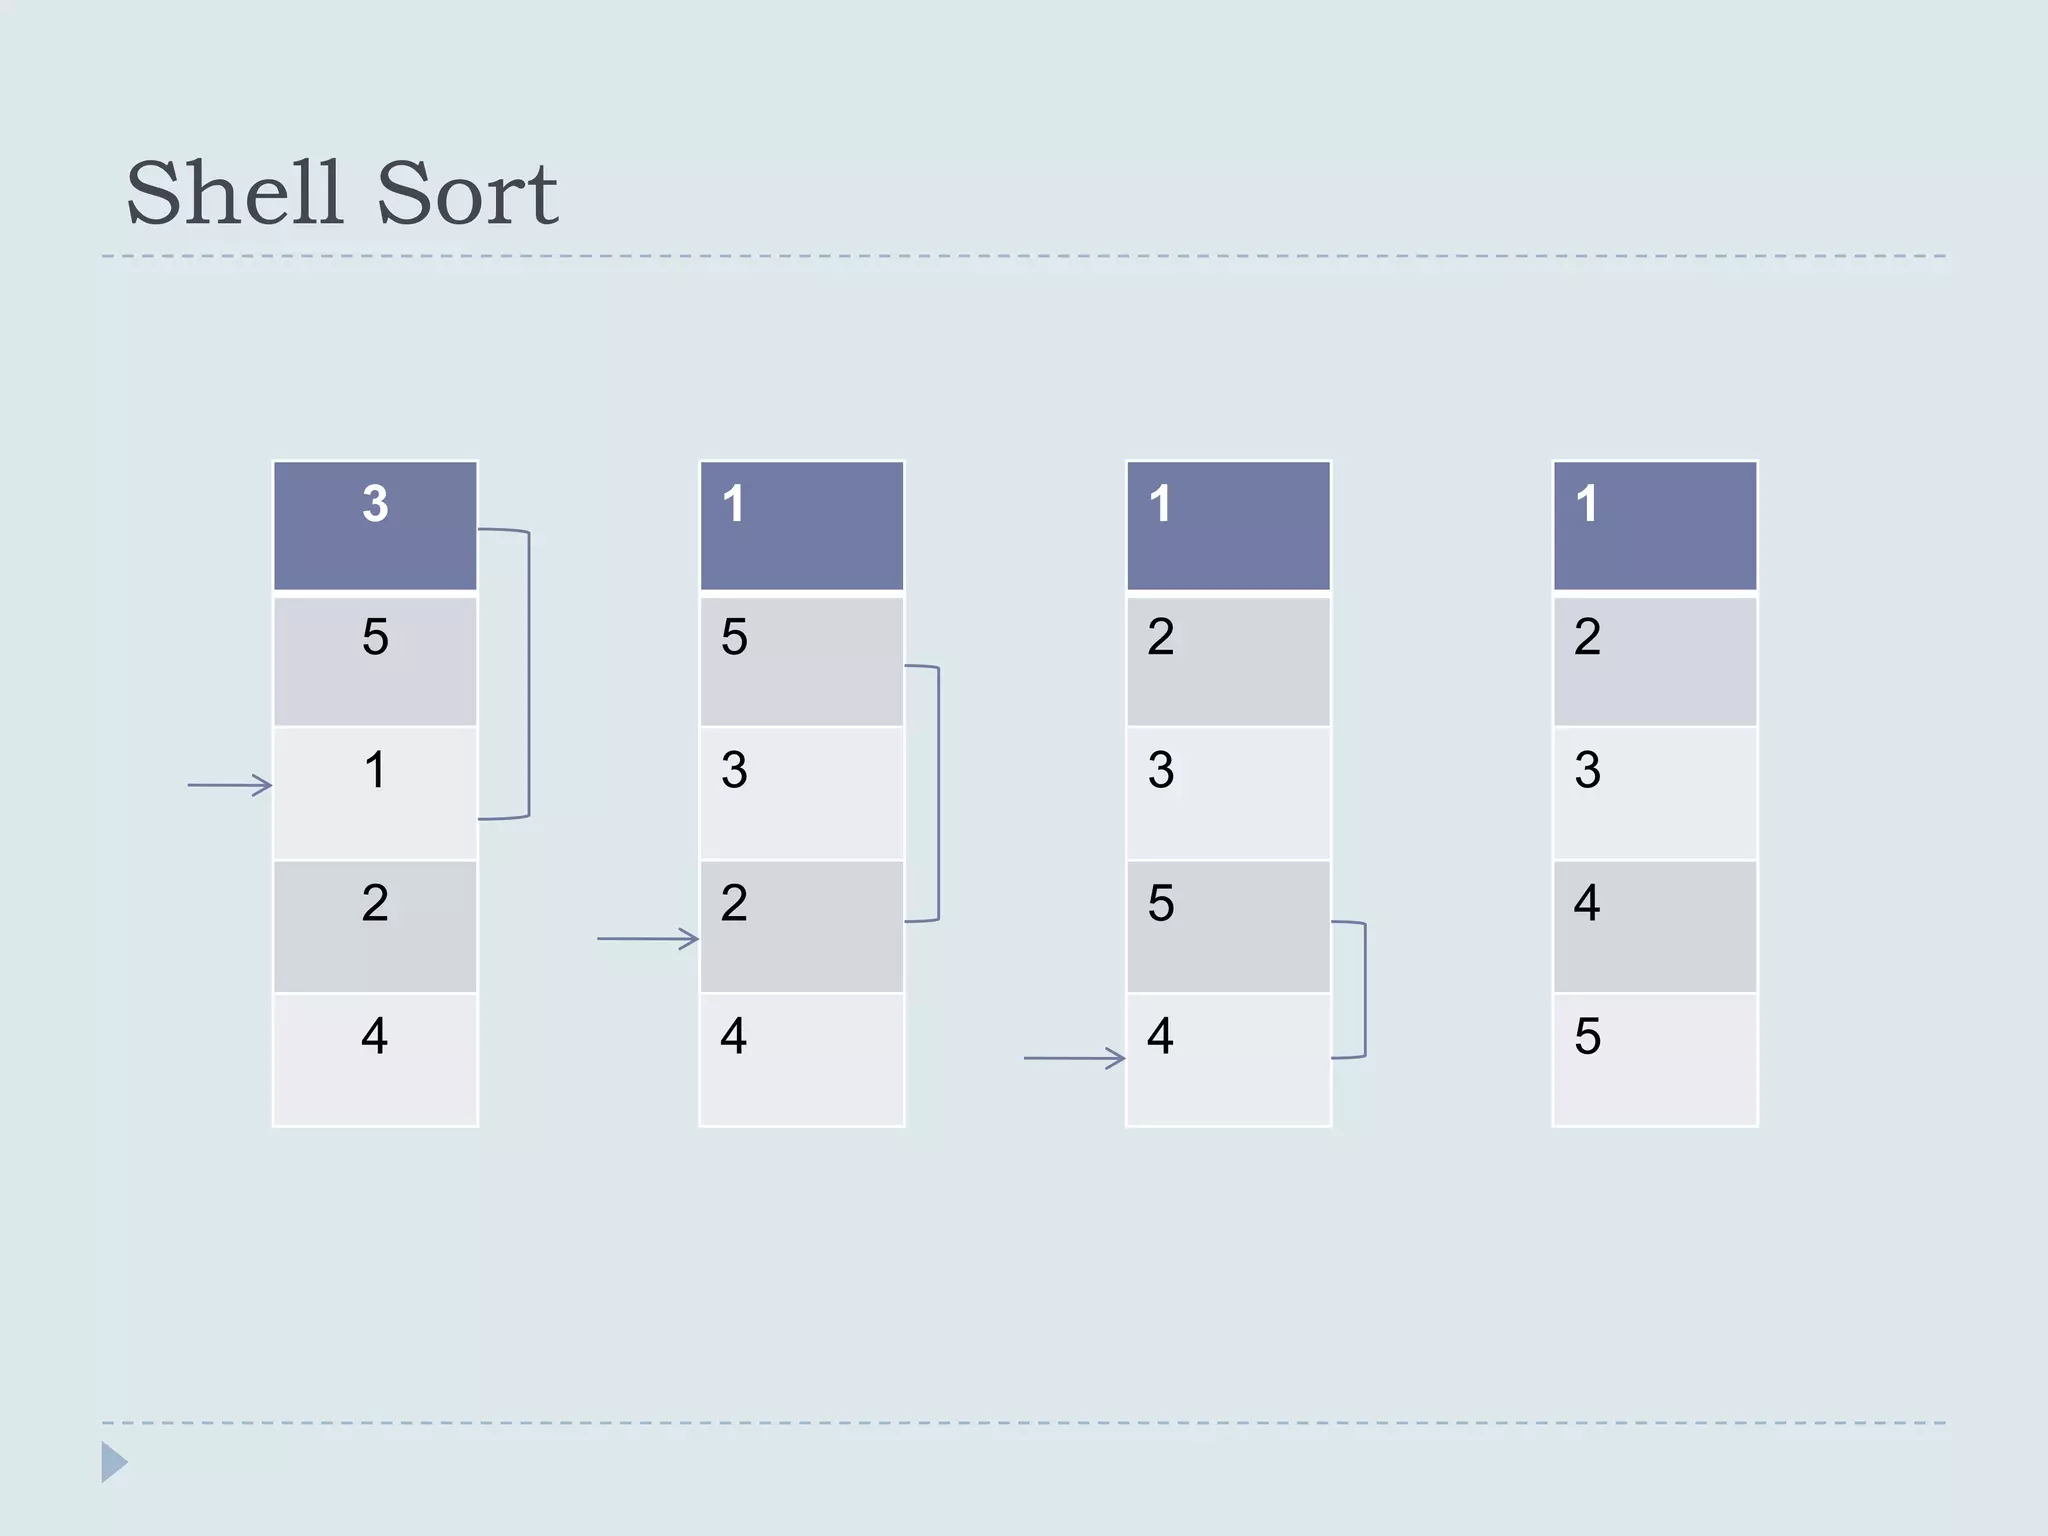Click the play triangle icon at bottom left
The width and height of the screenshot is (2048, 1536).
(114, 1462)
